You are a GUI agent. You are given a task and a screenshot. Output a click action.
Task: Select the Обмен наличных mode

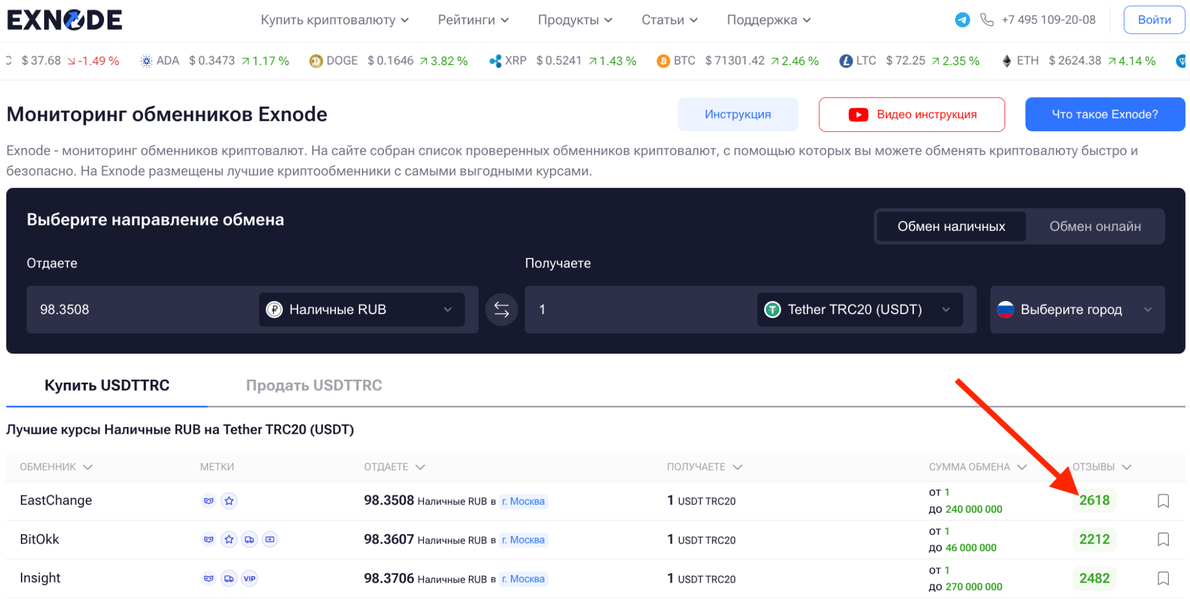coord(951,226)
